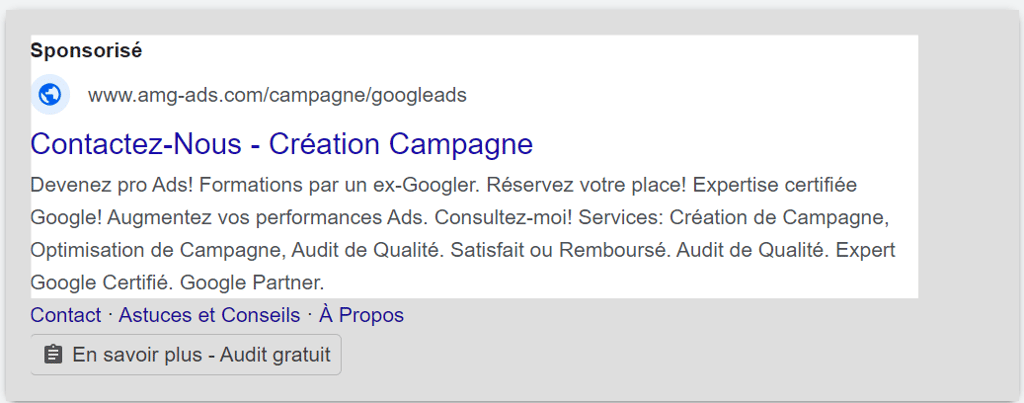Click the Consultez-moi! text in the description

(x=504, y=218)
